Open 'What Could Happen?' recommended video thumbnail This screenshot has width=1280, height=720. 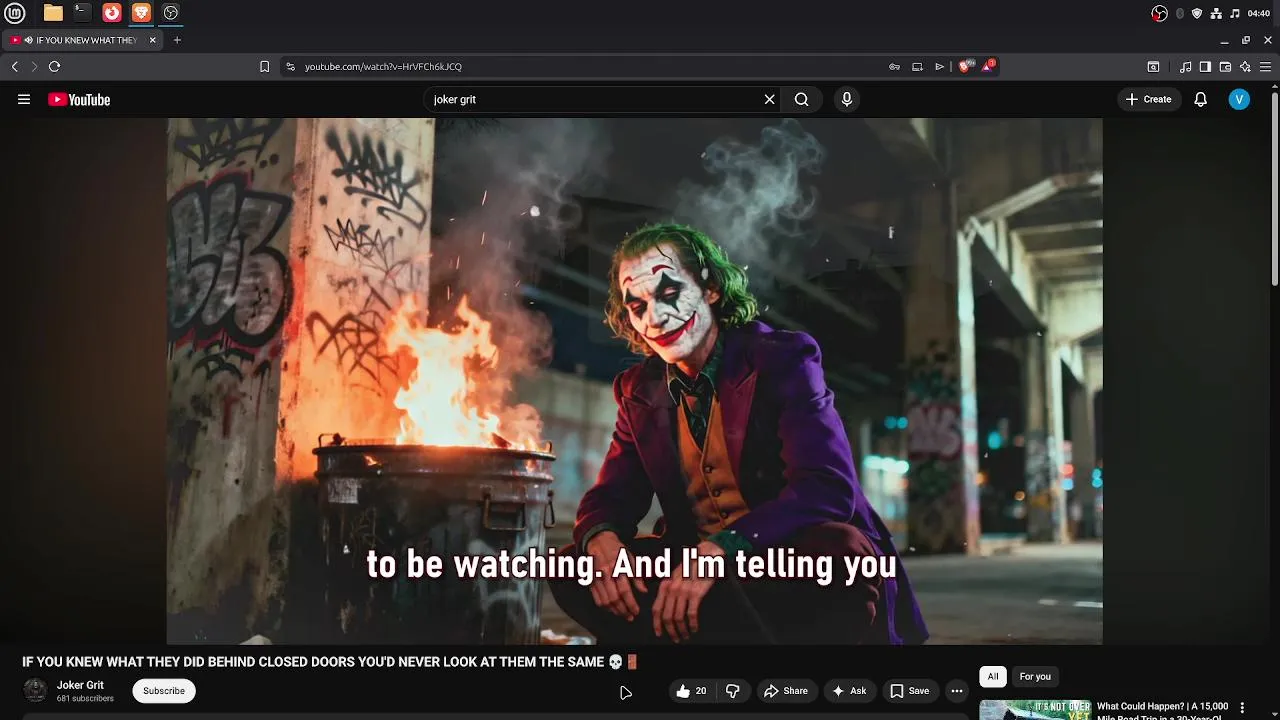coord(1035,709)
